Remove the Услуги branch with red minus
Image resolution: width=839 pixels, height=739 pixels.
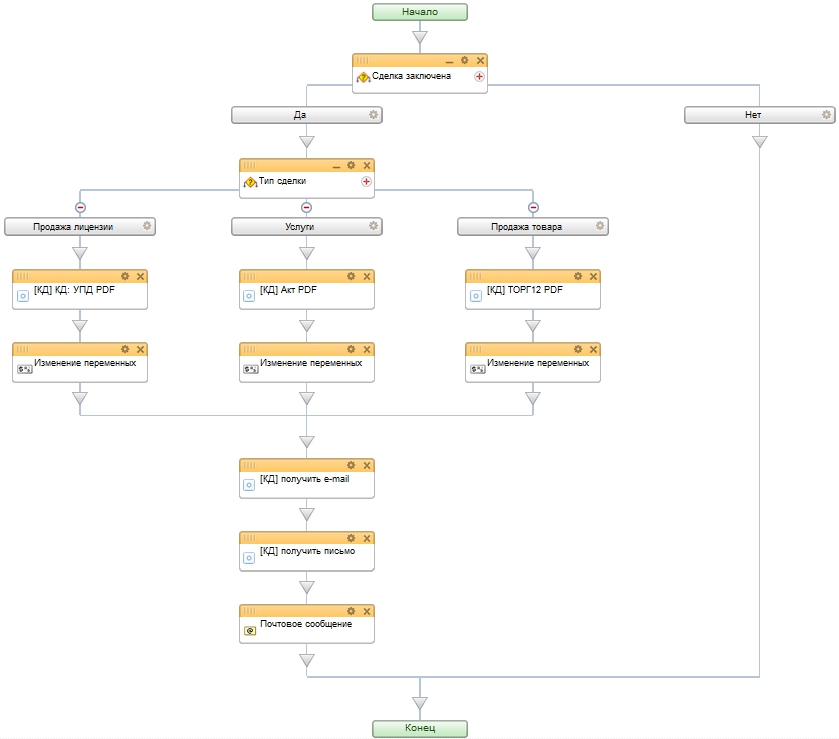[307, 207]
